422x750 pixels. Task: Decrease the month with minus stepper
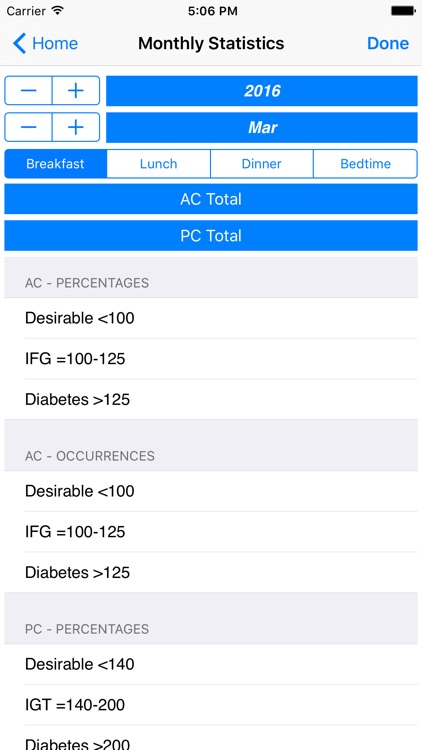28,127
